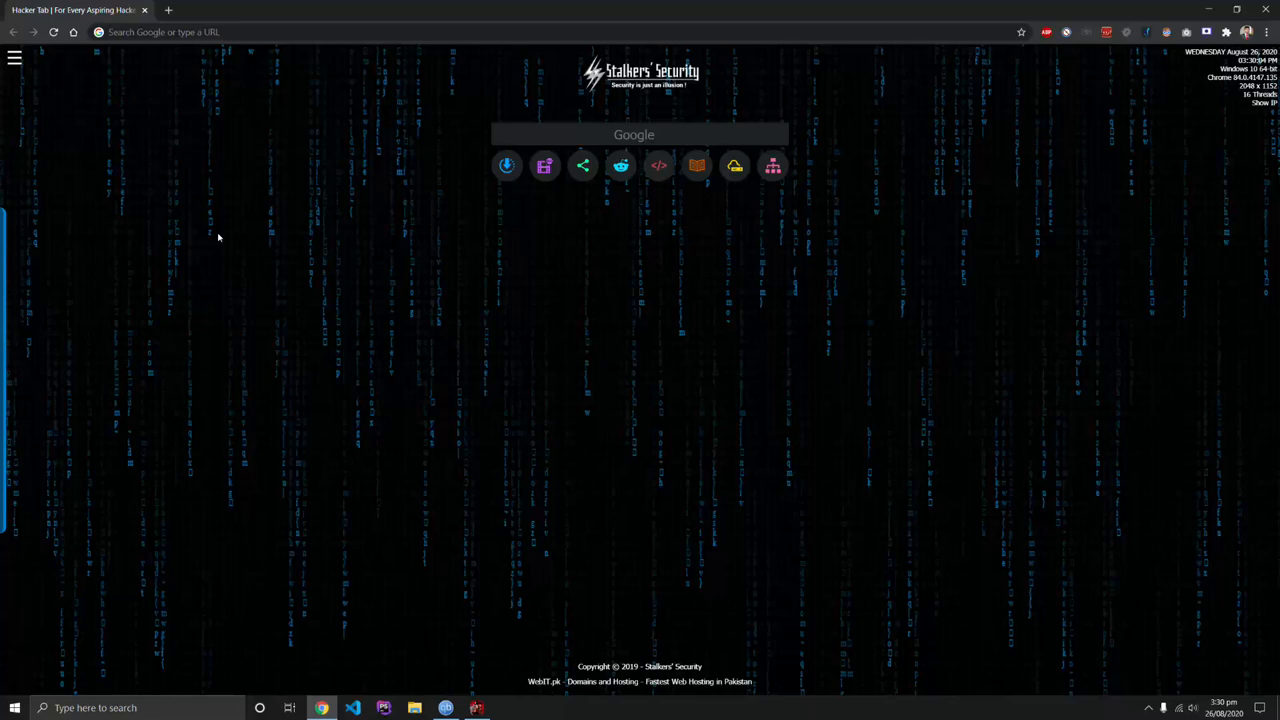Open the orange book shortcut icon
Image resolution: width=1280 pixels, height=720 pixels.
point(697,166)
